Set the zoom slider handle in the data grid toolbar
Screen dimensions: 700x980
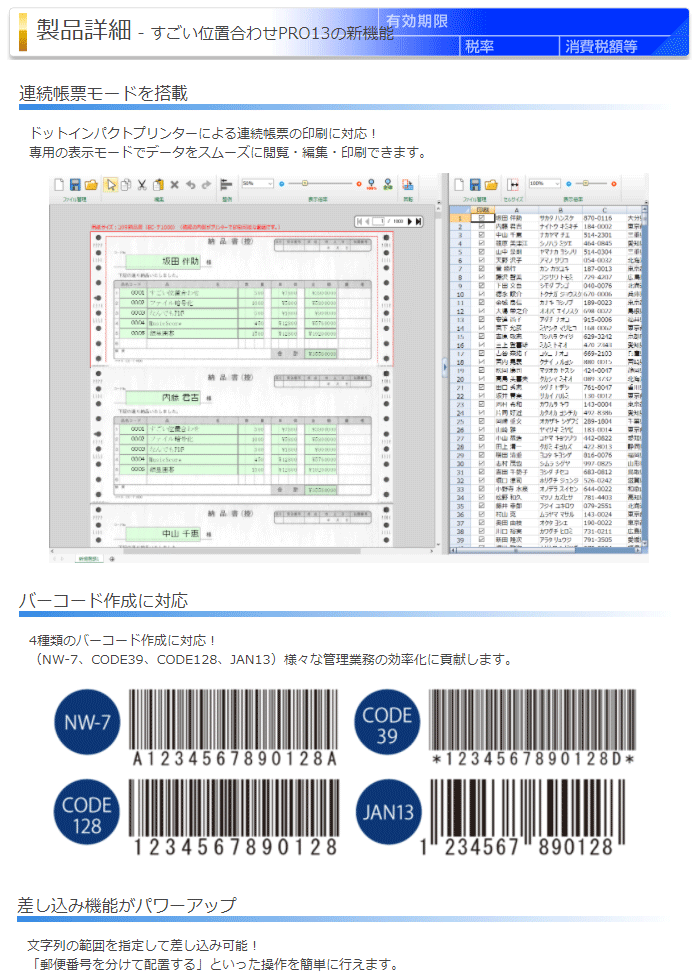[x=586, y=184]
